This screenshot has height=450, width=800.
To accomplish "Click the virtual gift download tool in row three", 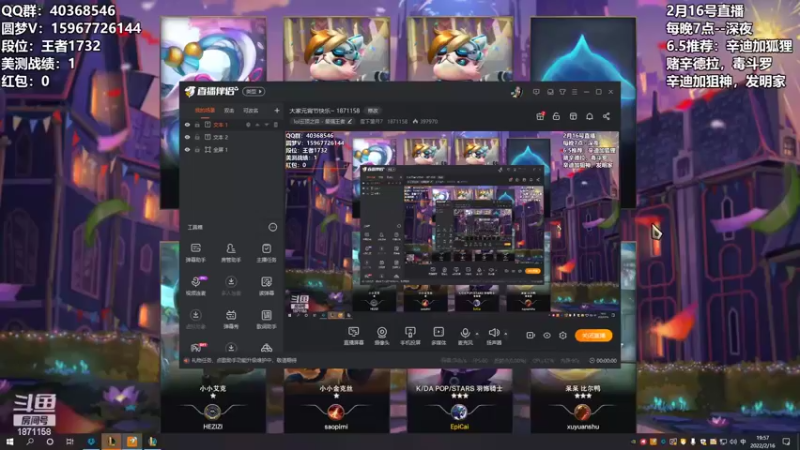I will pyautogui.click(x=195, y=319).
